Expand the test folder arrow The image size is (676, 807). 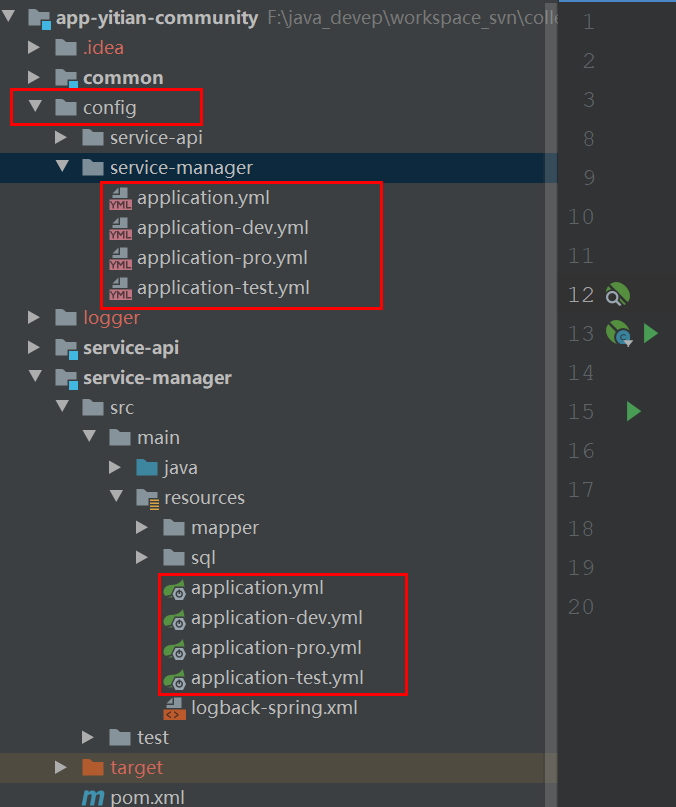click(x=88, y=738)
